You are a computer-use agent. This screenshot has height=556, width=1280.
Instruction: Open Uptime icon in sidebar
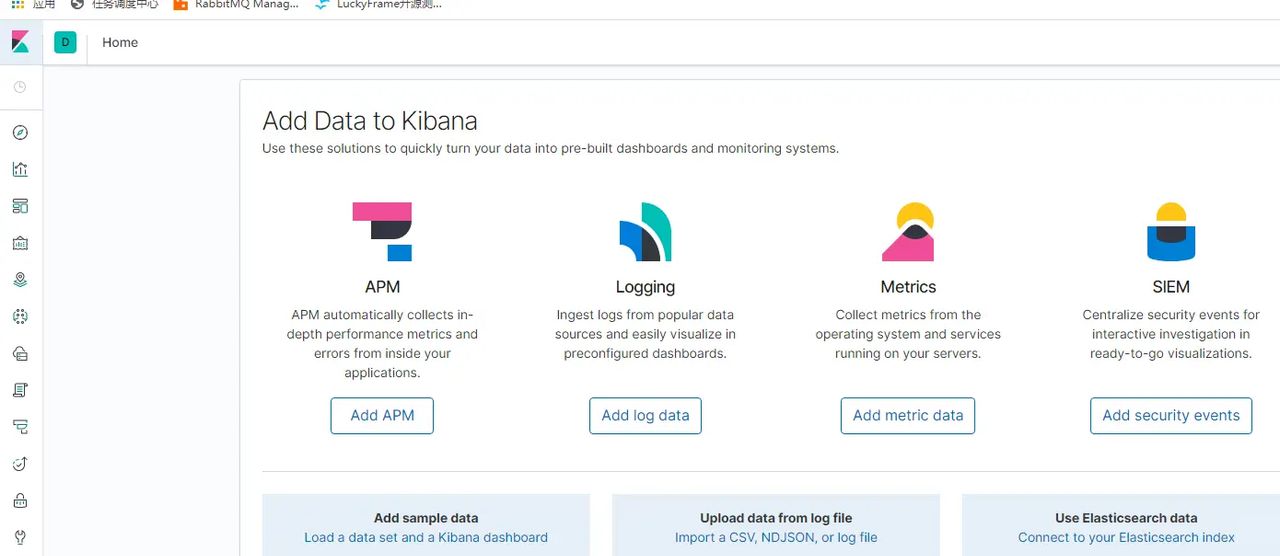tap(20, 464)
